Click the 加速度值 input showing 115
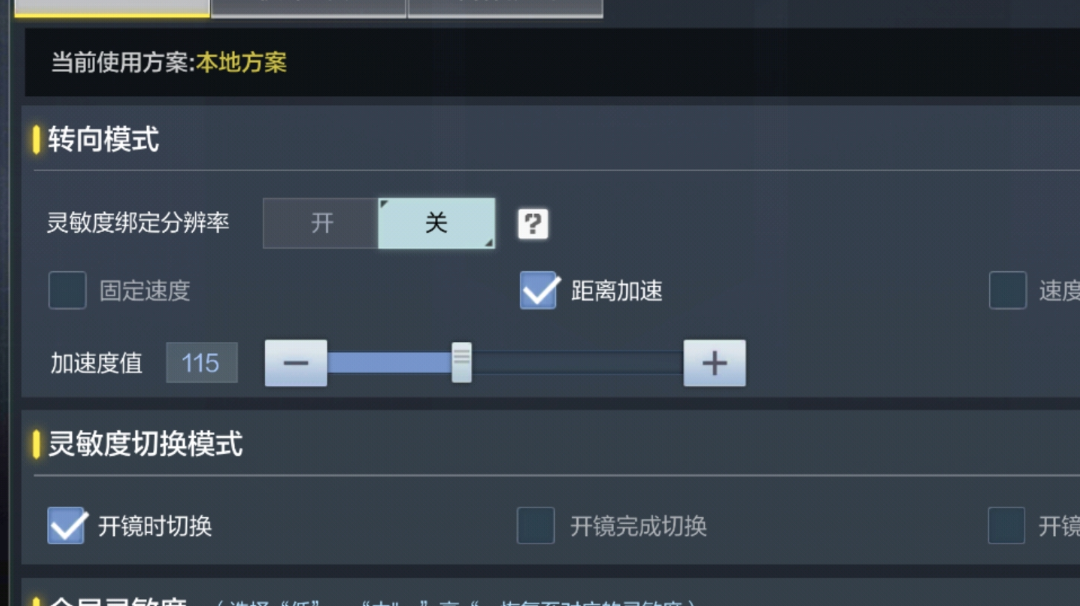Viewport: 1080px width, 606px height. pos(202,363)
